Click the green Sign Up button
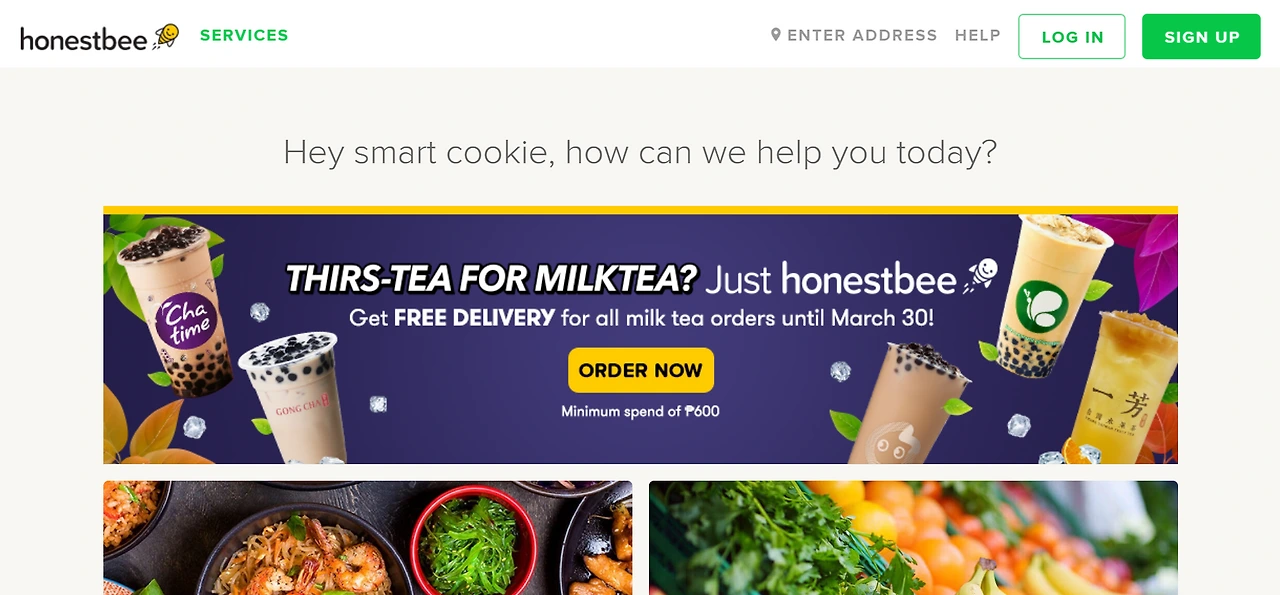The width and height of the screenshot is (1280, 595). coord(1201,37)
